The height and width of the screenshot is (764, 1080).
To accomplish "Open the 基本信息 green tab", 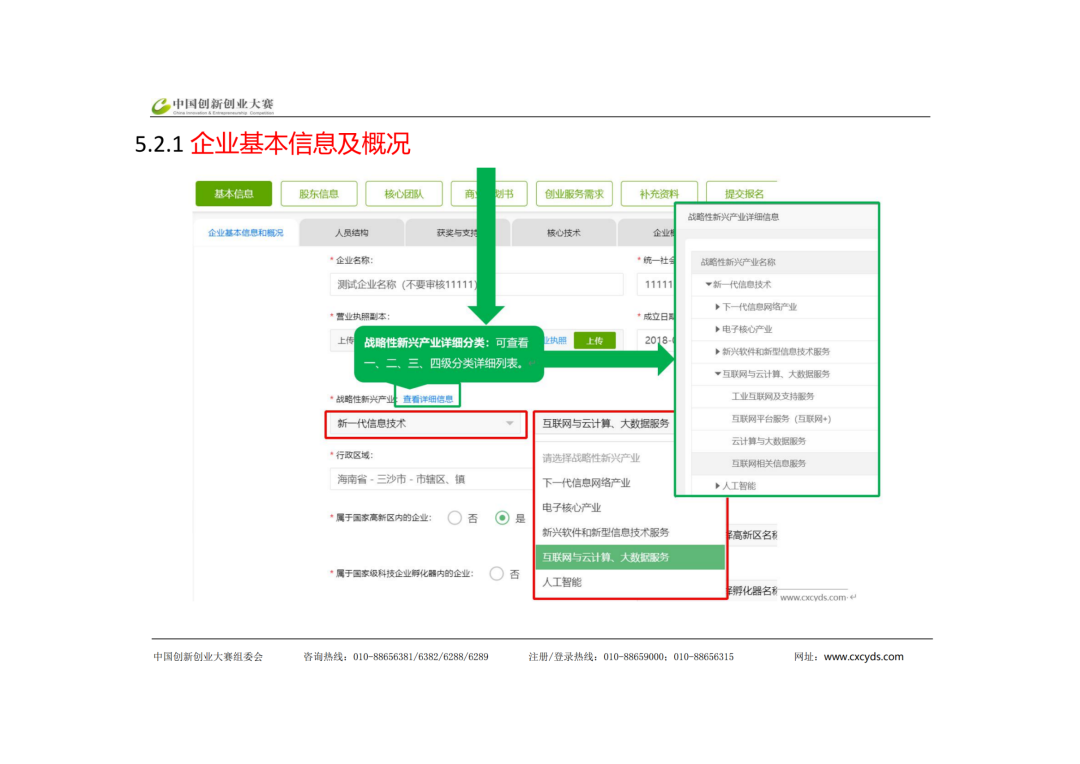I will tap(233, 194).
